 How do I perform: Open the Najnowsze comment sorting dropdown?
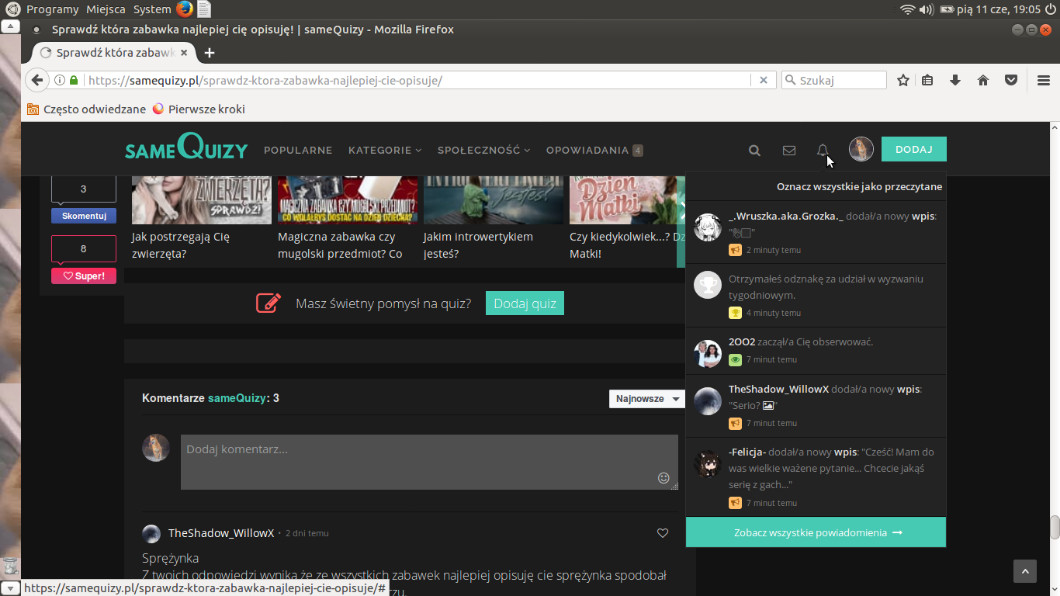(x=646, y=398)
